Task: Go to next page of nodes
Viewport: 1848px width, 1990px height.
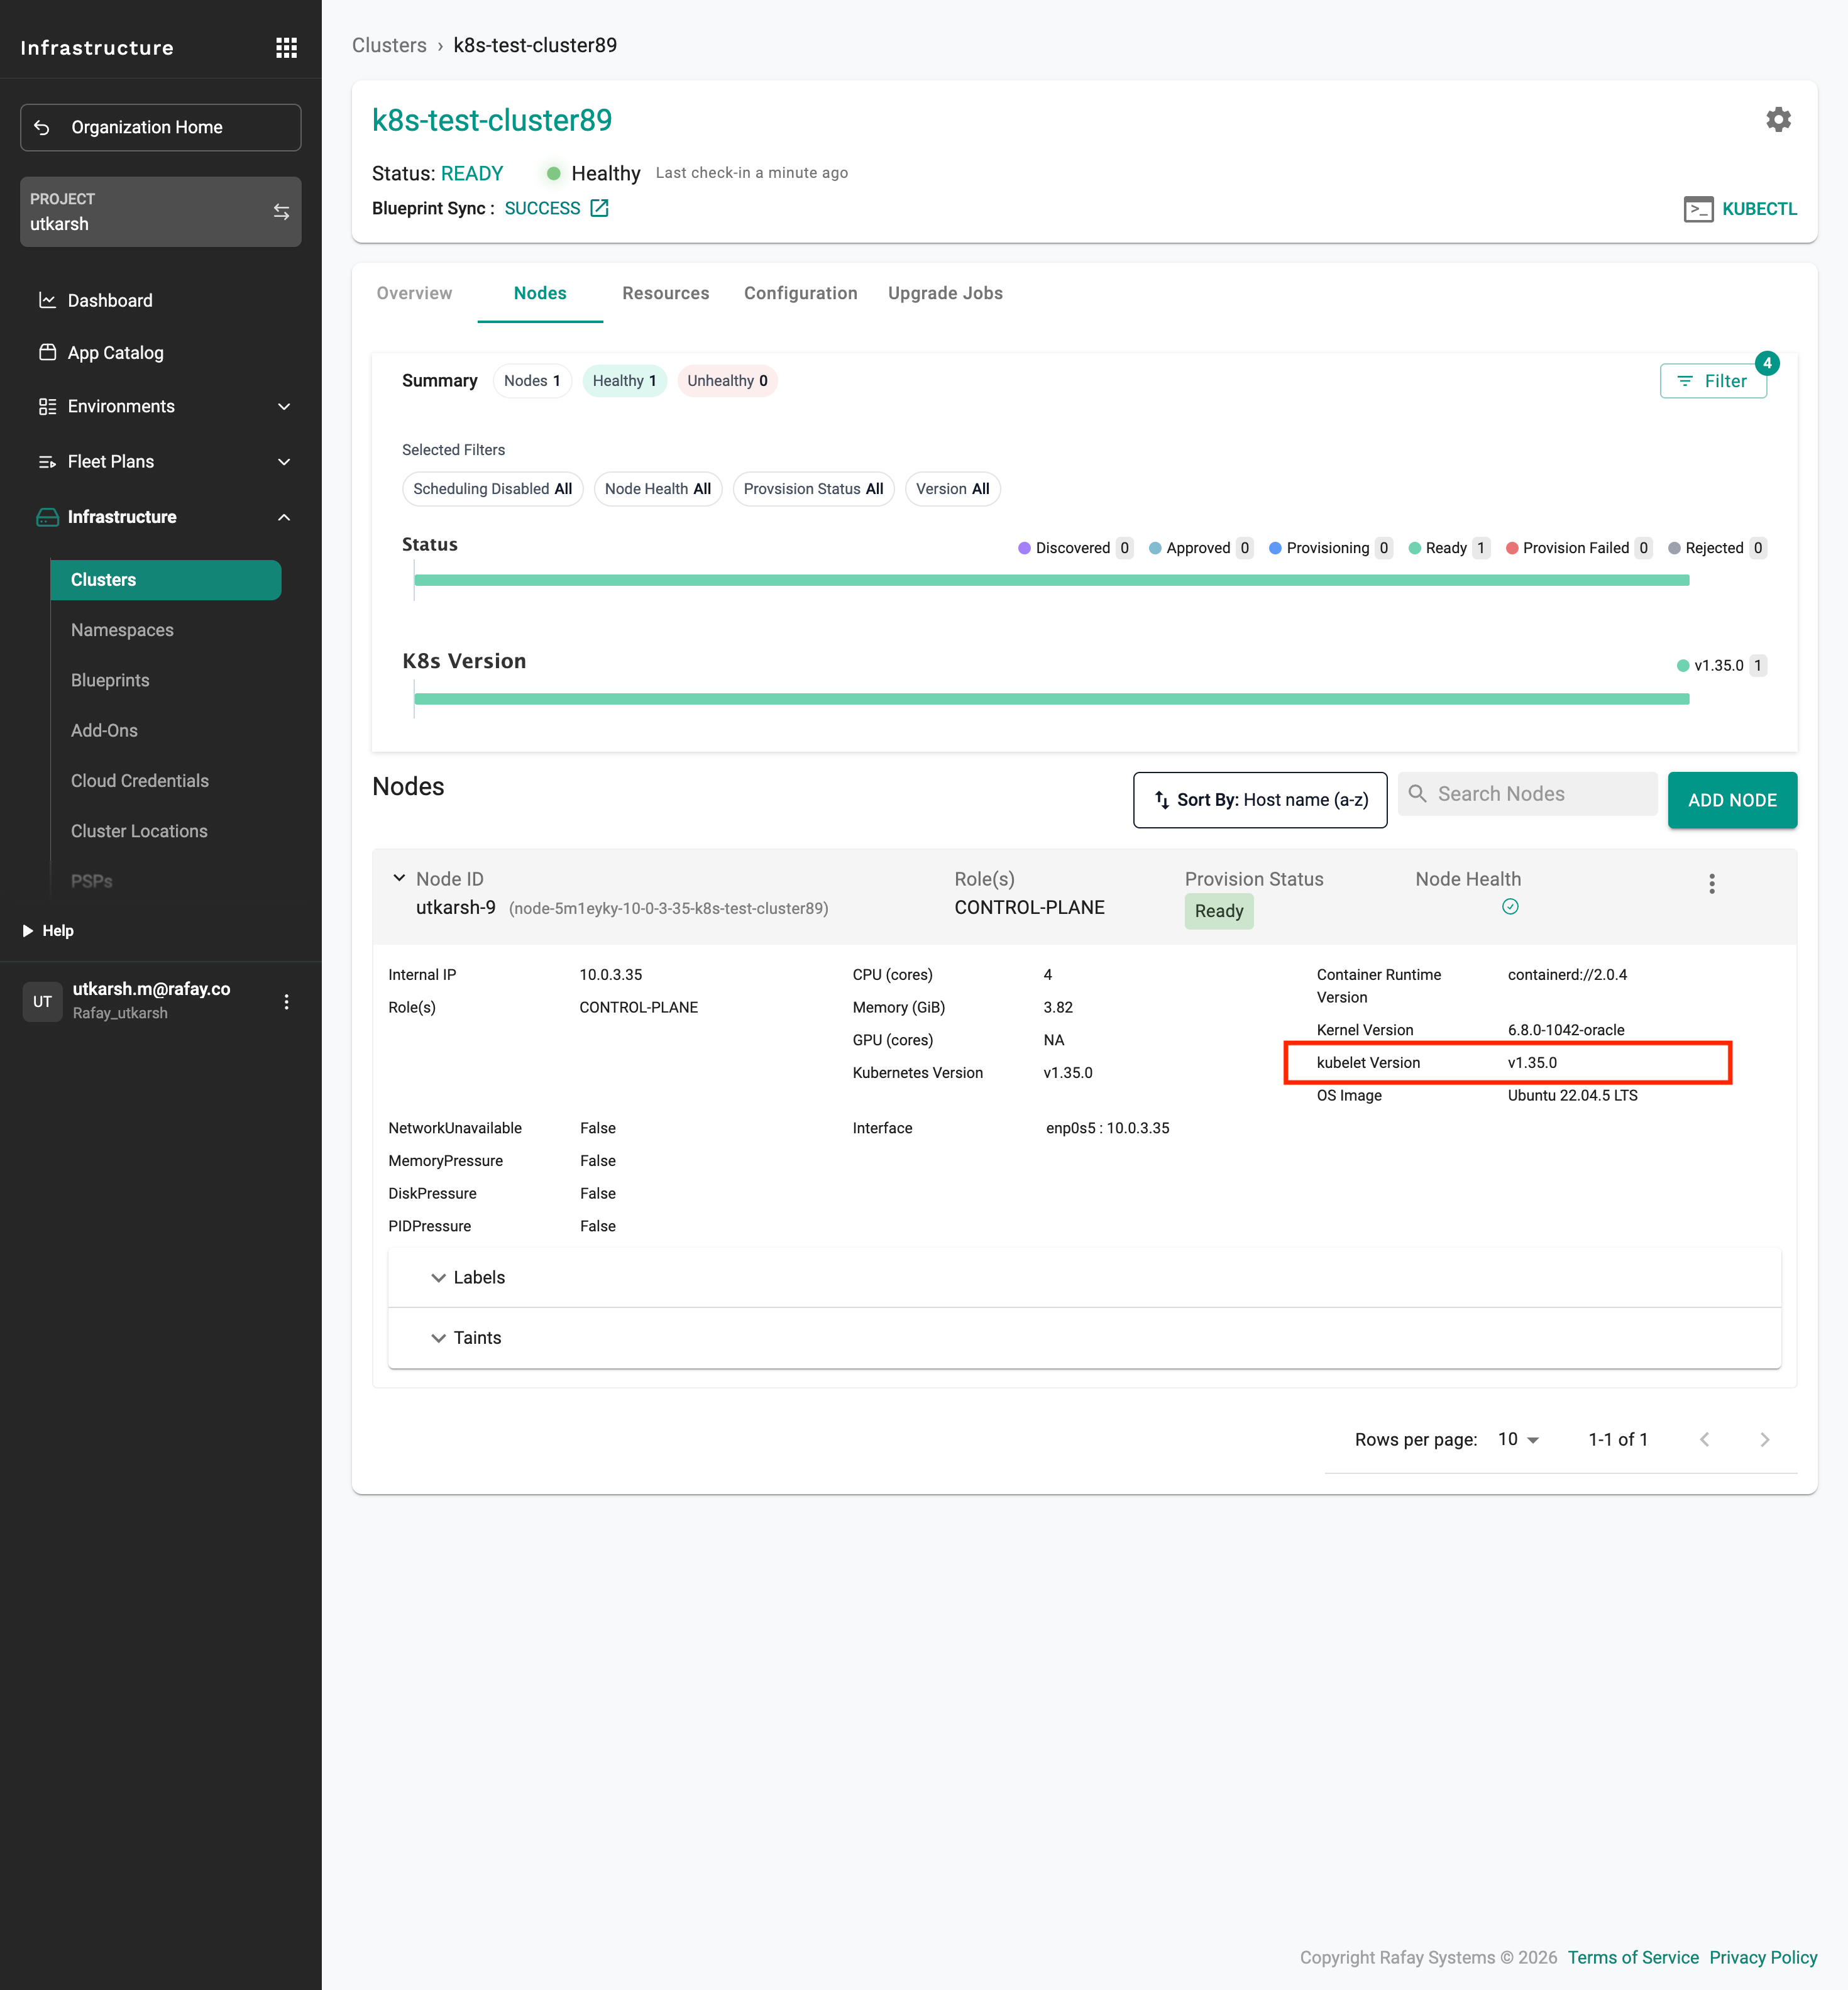Action: pyautogui.click(x=1764, y=1439)
